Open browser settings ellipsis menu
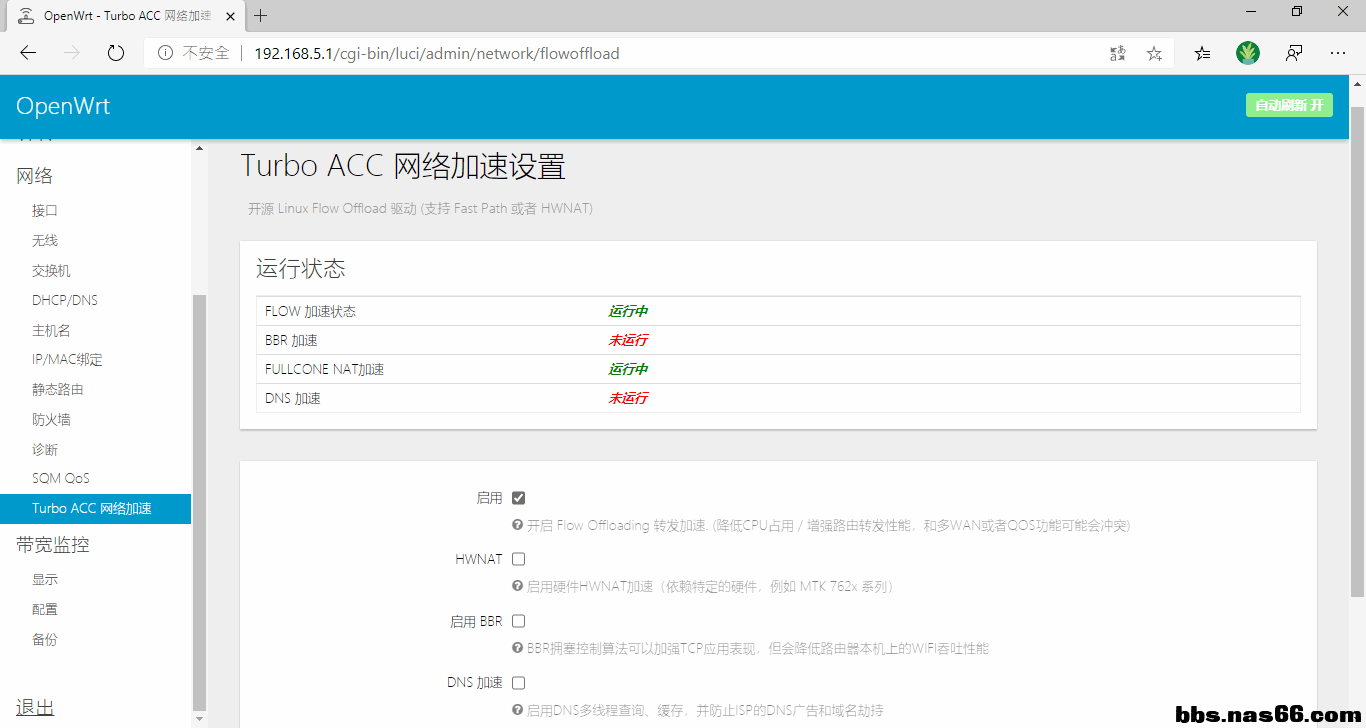This screenshot has height=728, width=1366. (1338, 53)
